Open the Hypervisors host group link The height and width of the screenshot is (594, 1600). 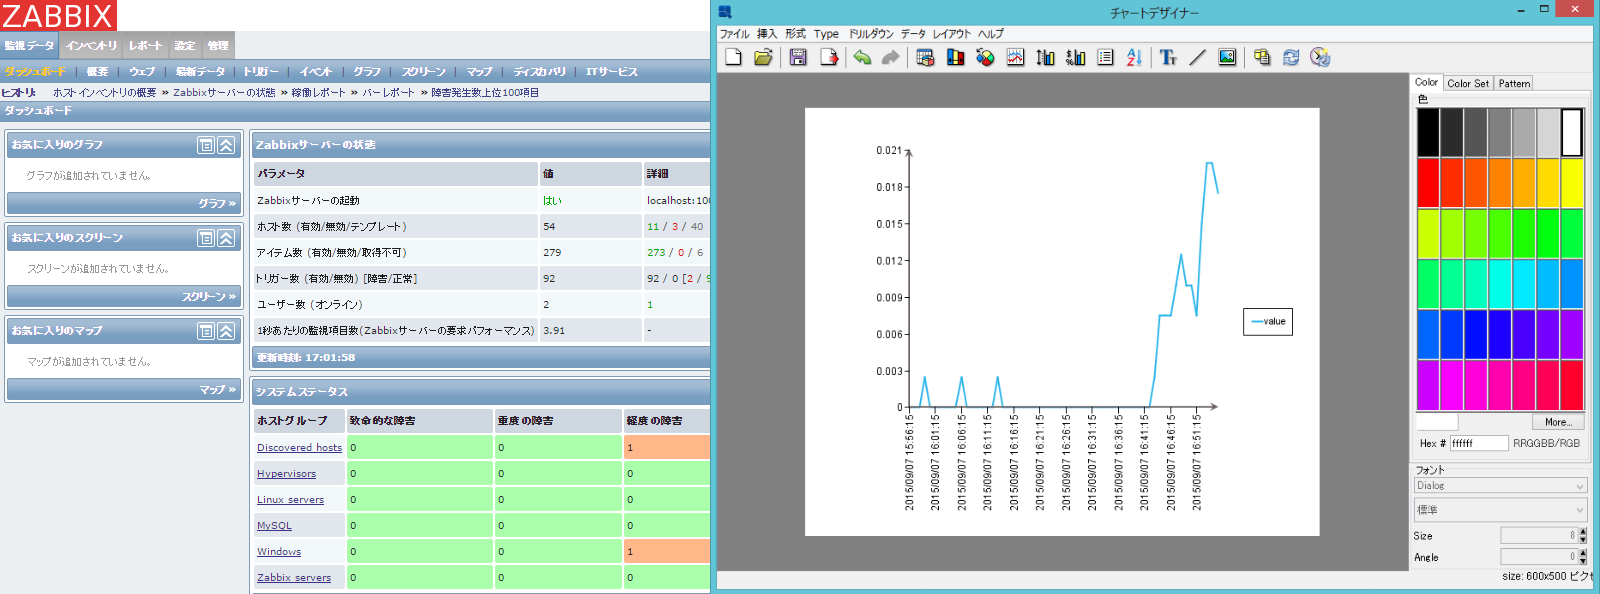tap(286, 474)
